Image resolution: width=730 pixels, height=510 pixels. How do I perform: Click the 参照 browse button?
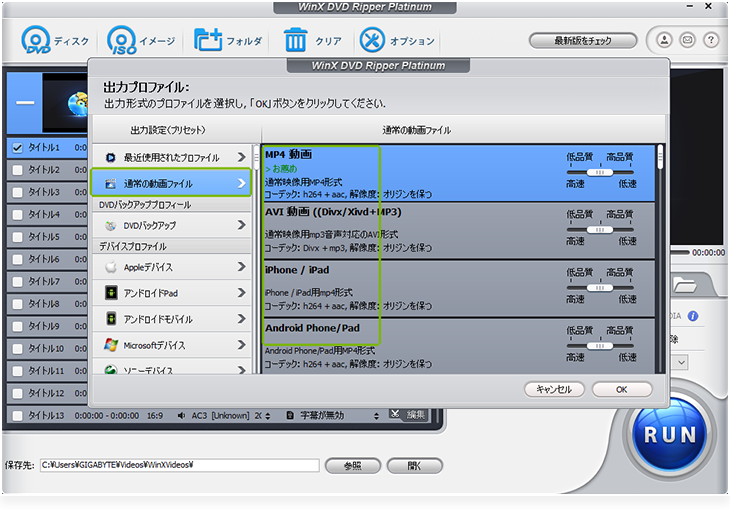tap(352, 465)
